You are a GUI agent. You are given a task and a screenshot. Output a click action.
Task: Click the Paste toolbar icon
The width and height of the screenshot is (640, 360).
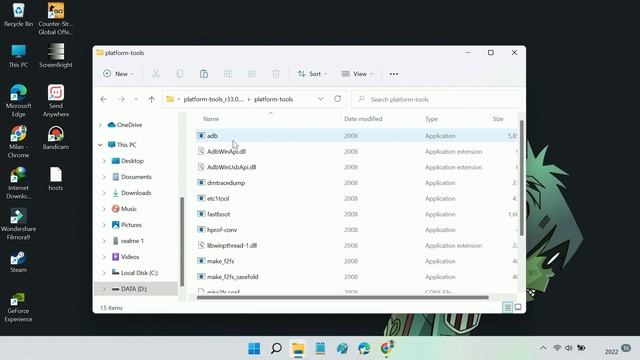tap(204, 74)
